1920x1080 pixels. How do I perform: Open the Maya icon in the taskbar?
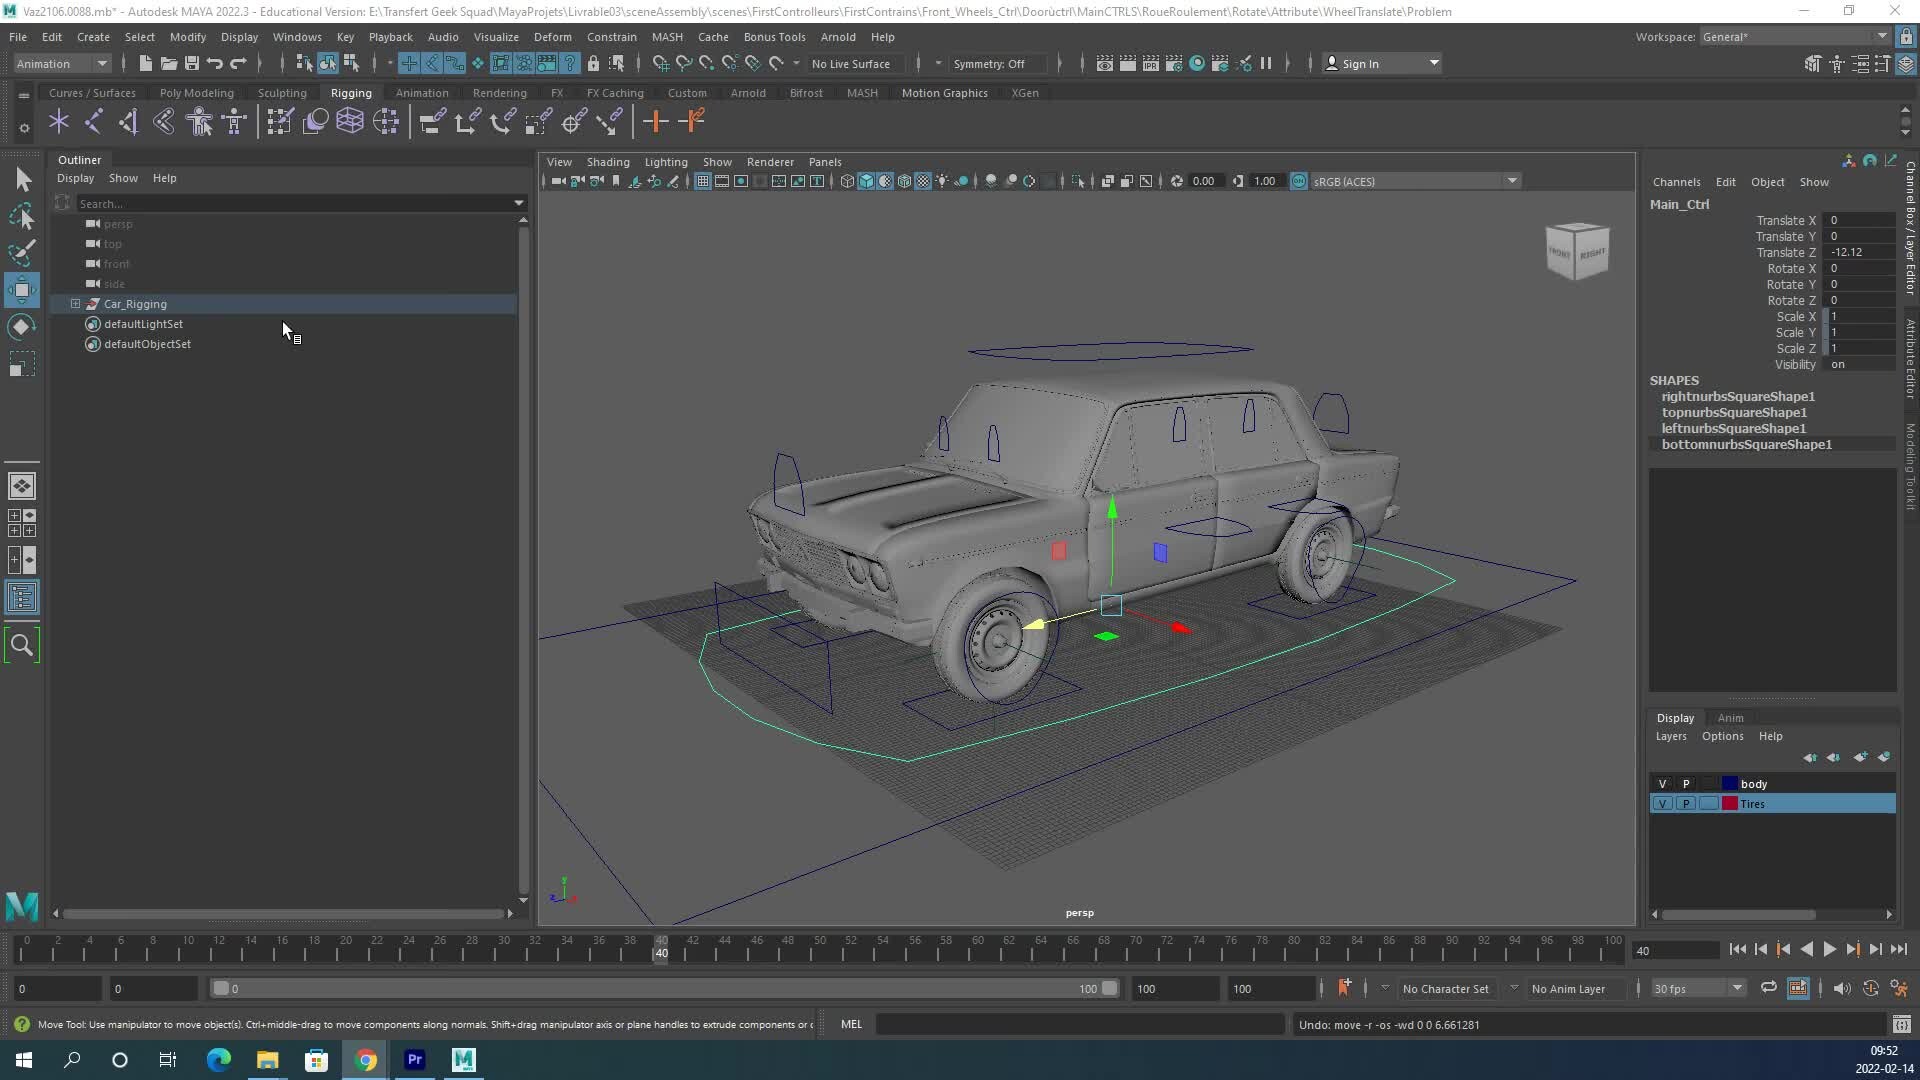[463, 1059]
